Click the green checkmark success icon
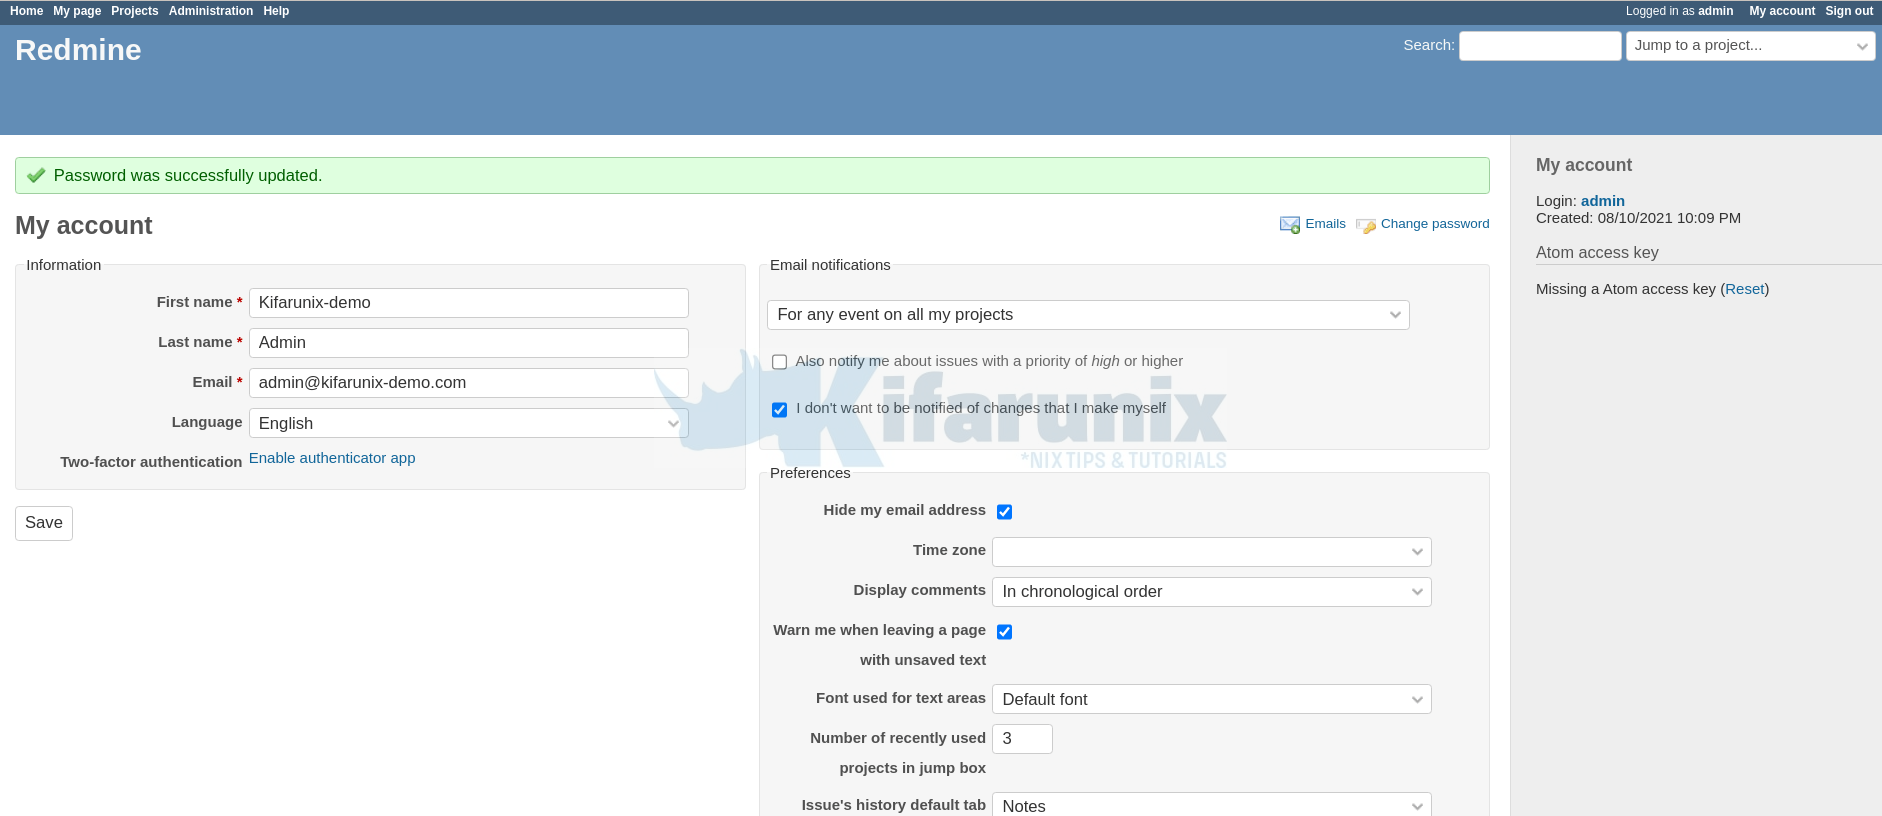This screenshot has height=816, width=1882. pyautogui.click(x=36, y=176)
